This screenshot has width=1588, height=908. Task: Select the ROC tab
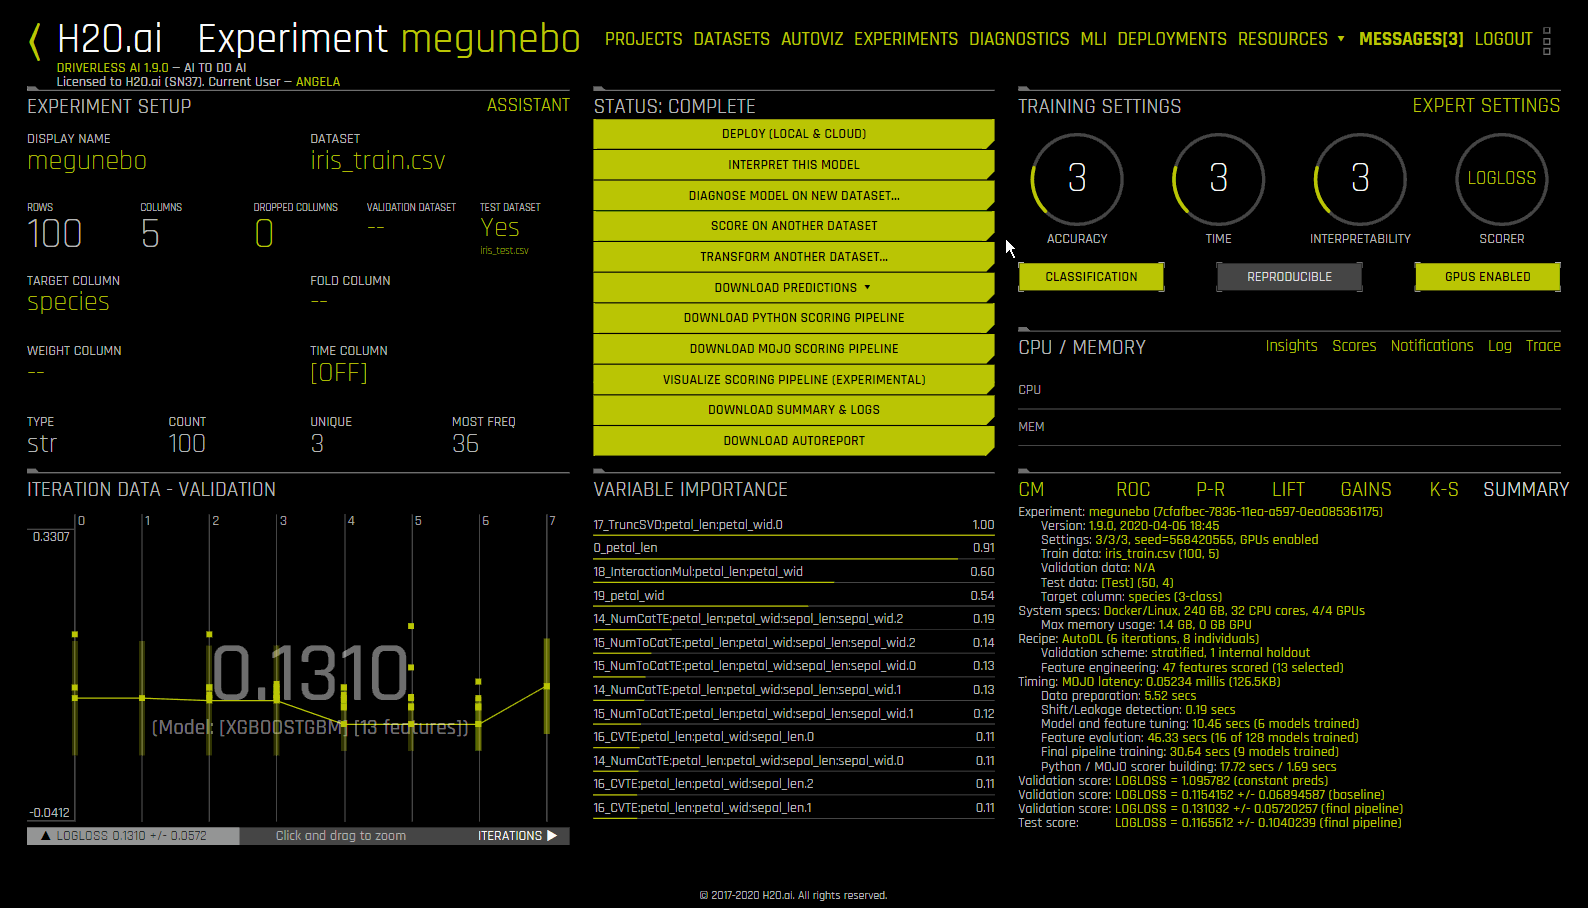pos(1133,490)
